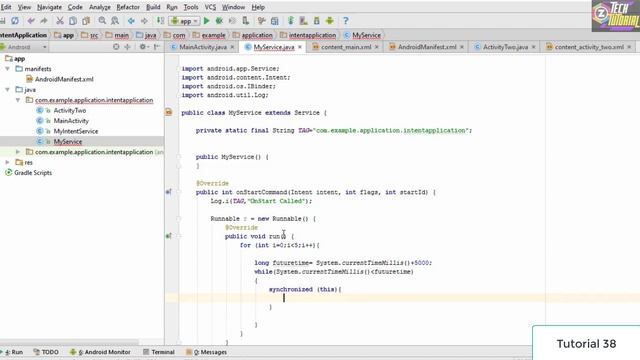The image size is (640, 360).
Task: Open Help with the question mark icon
Action: pos(346,21)
